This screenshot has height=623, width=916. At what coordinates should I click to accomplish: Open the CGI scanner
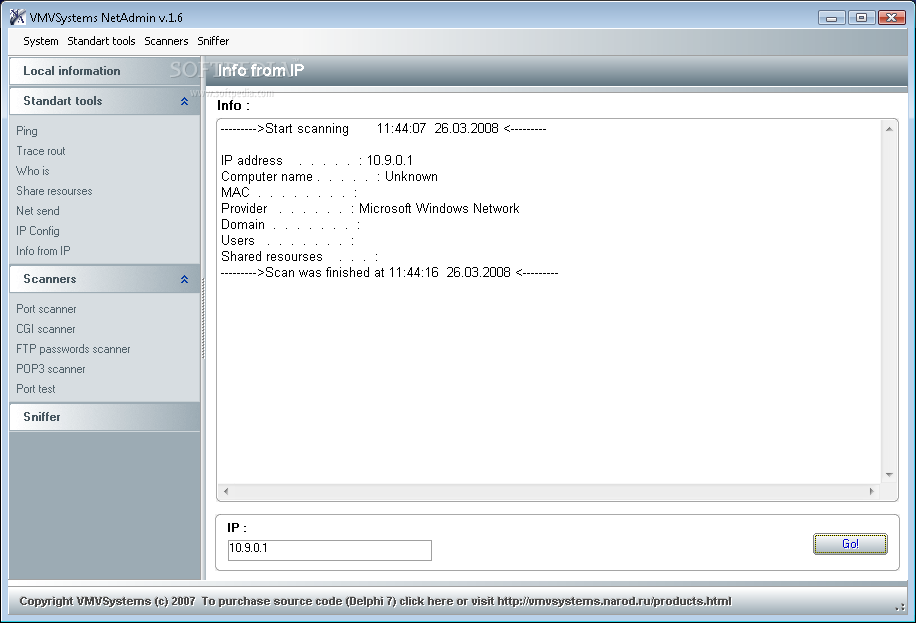46,329
